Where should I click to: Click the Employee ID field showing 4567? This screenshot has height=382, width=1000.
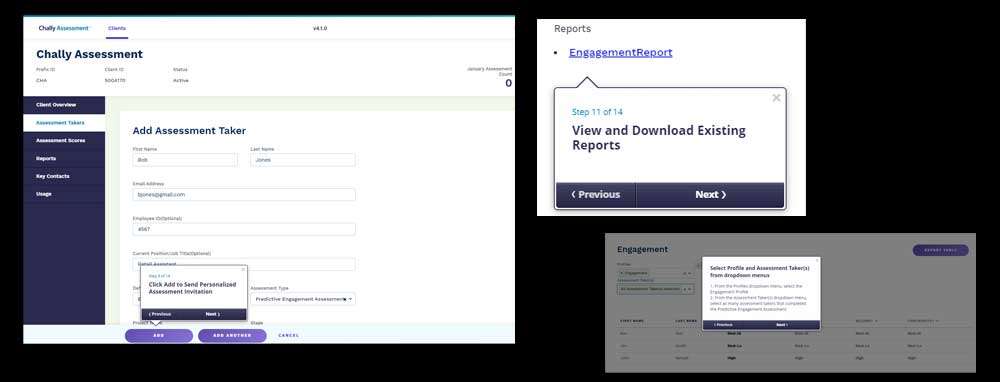click(244, 229)
